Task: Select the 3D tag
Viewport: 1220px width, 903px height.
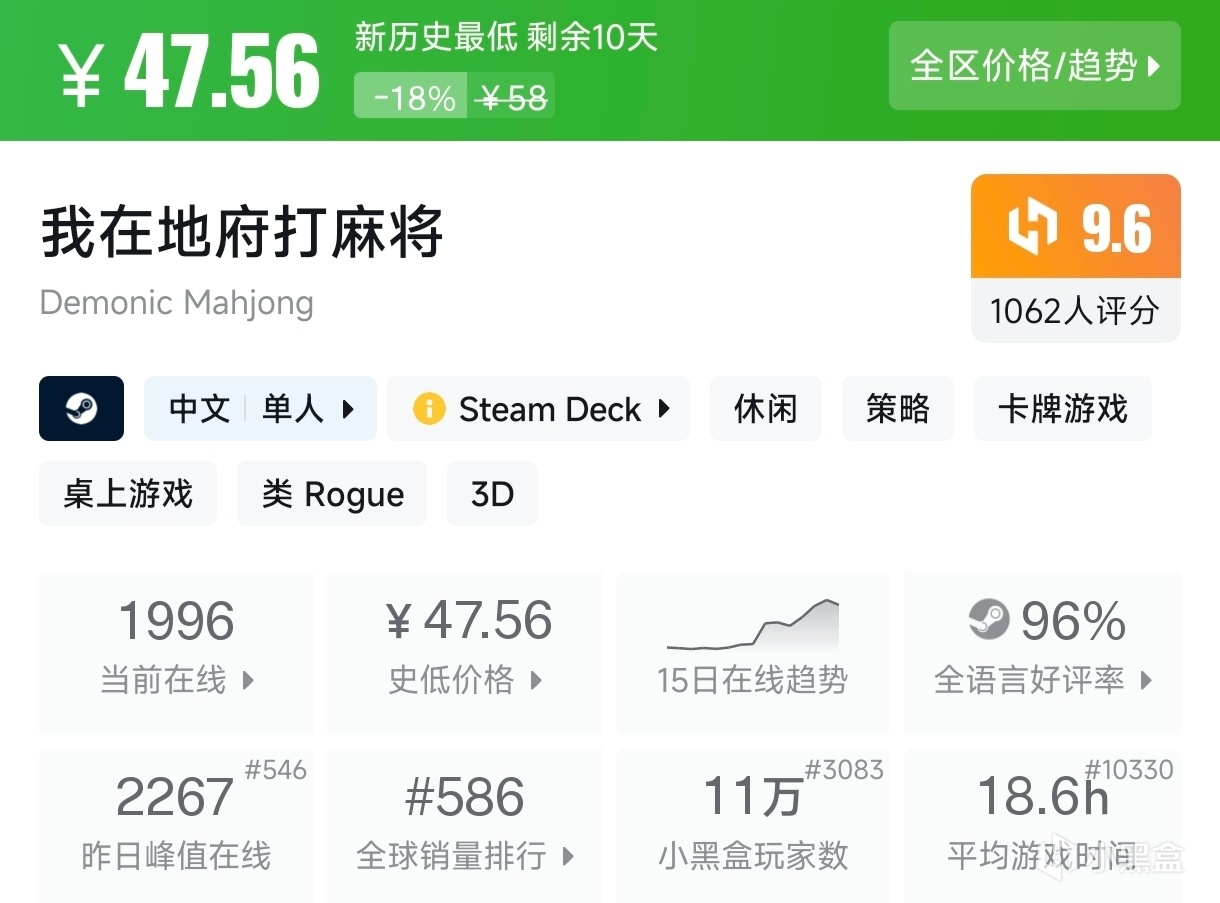Action: [492, 494]
